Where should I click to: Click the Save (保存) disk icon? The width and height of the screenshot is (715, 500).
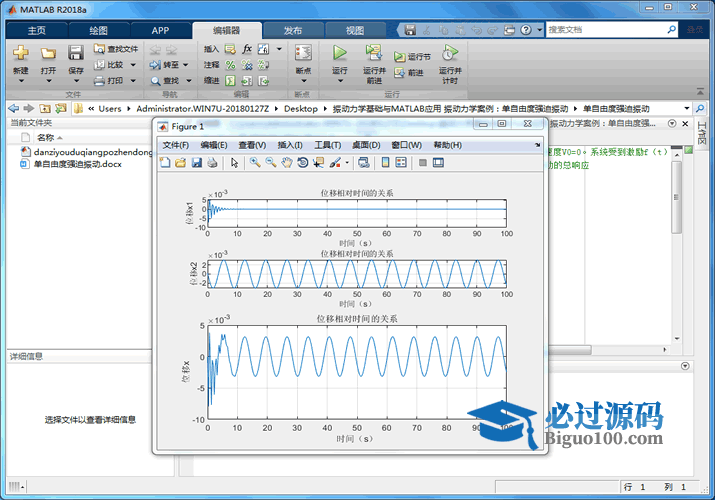click(x=75, y=53)
